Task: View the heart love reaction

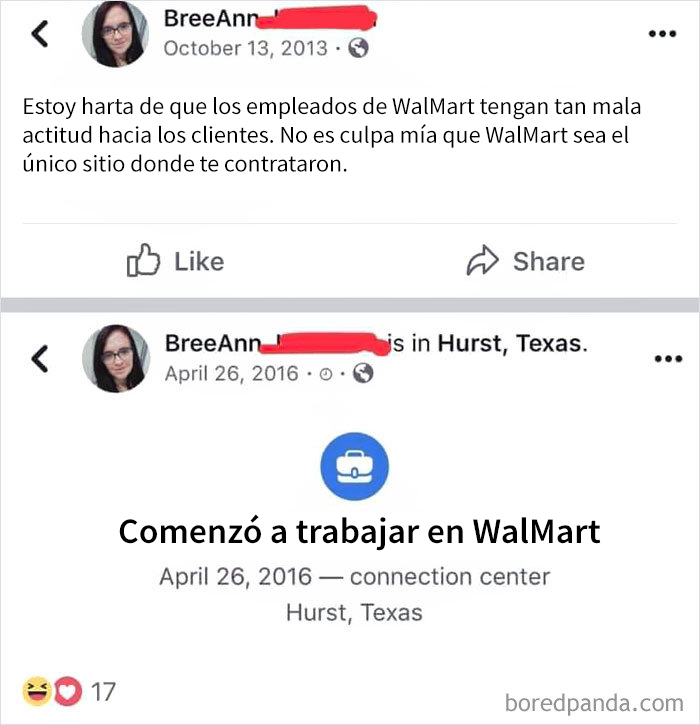Action: click(68, 691)
